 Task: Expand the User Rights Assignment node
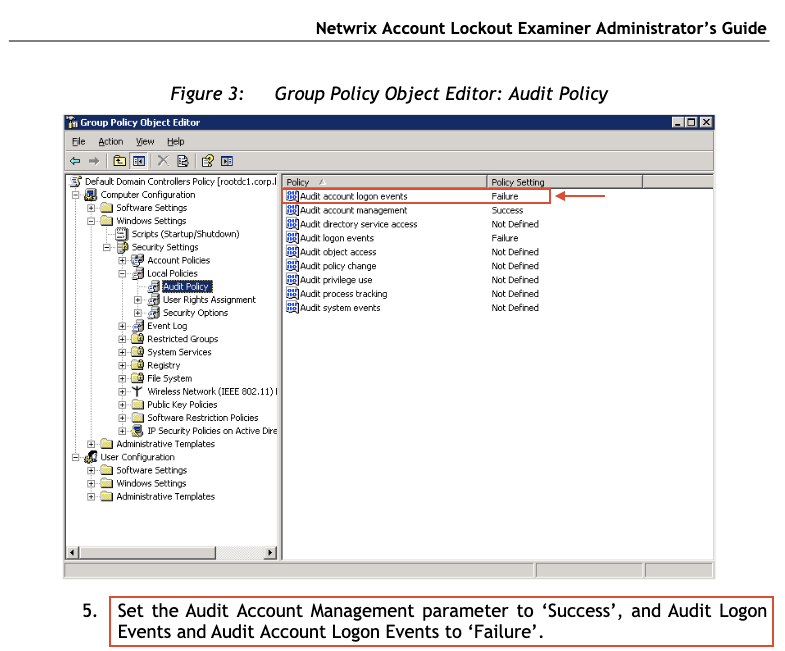pos(138,300)
